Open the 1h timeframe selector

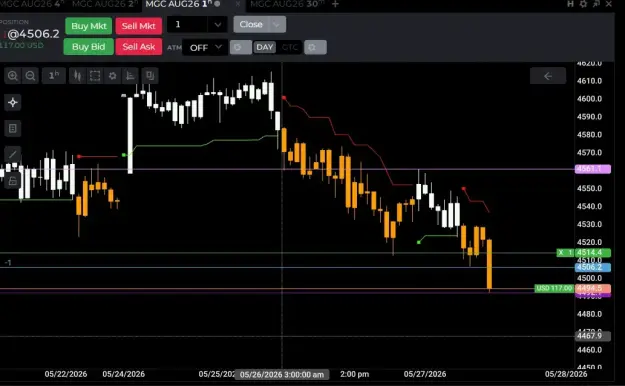pyautogui.click(x=54, y=76)
